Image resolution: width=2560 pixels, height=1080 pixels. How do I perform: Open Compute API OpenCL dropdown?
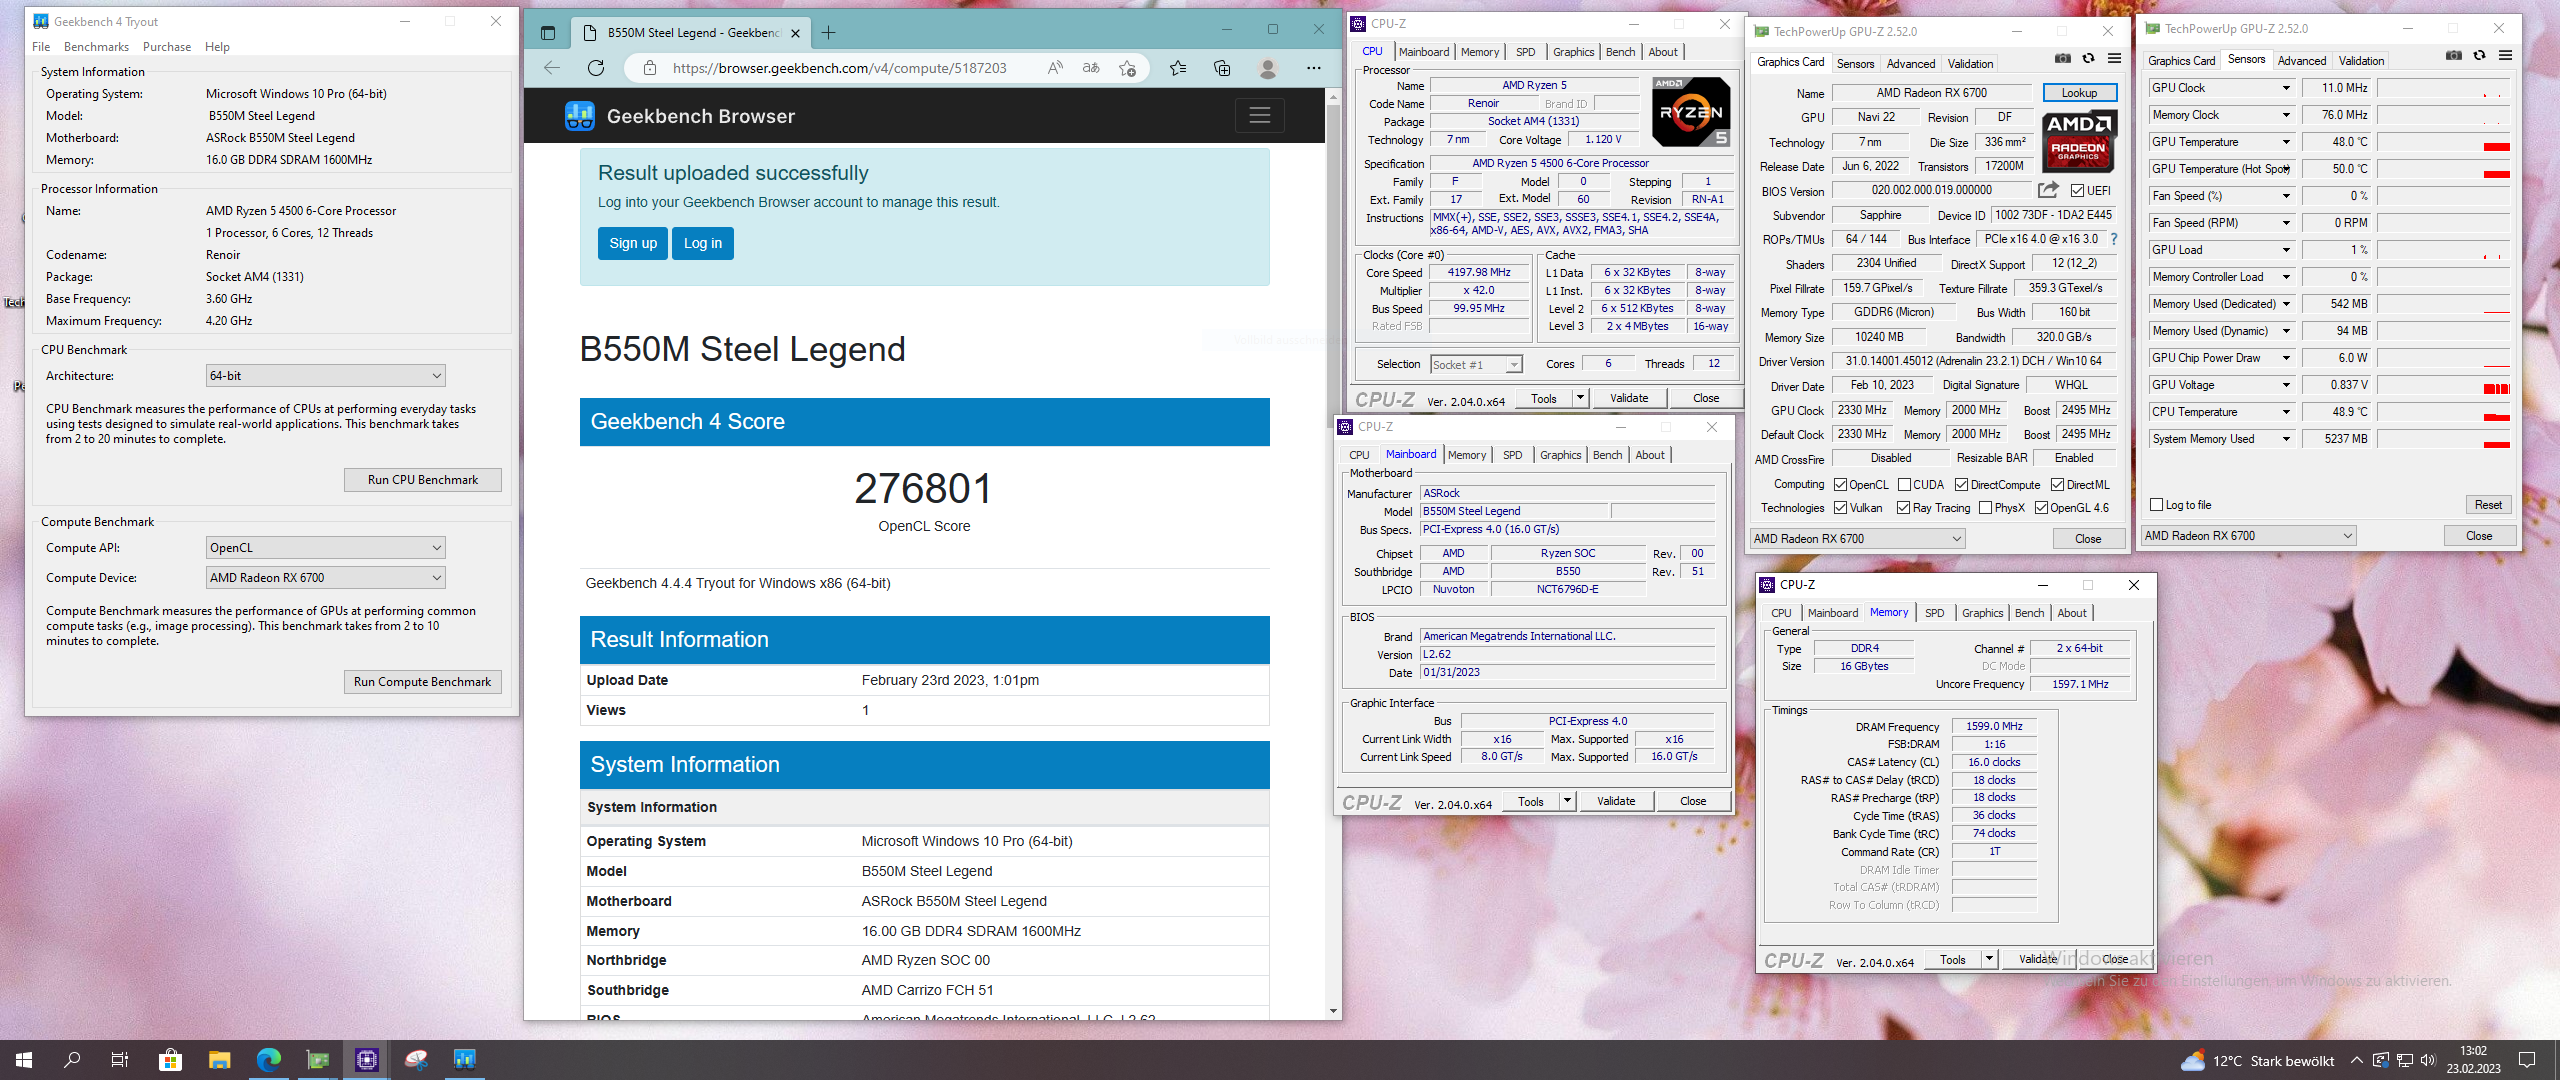325,548
